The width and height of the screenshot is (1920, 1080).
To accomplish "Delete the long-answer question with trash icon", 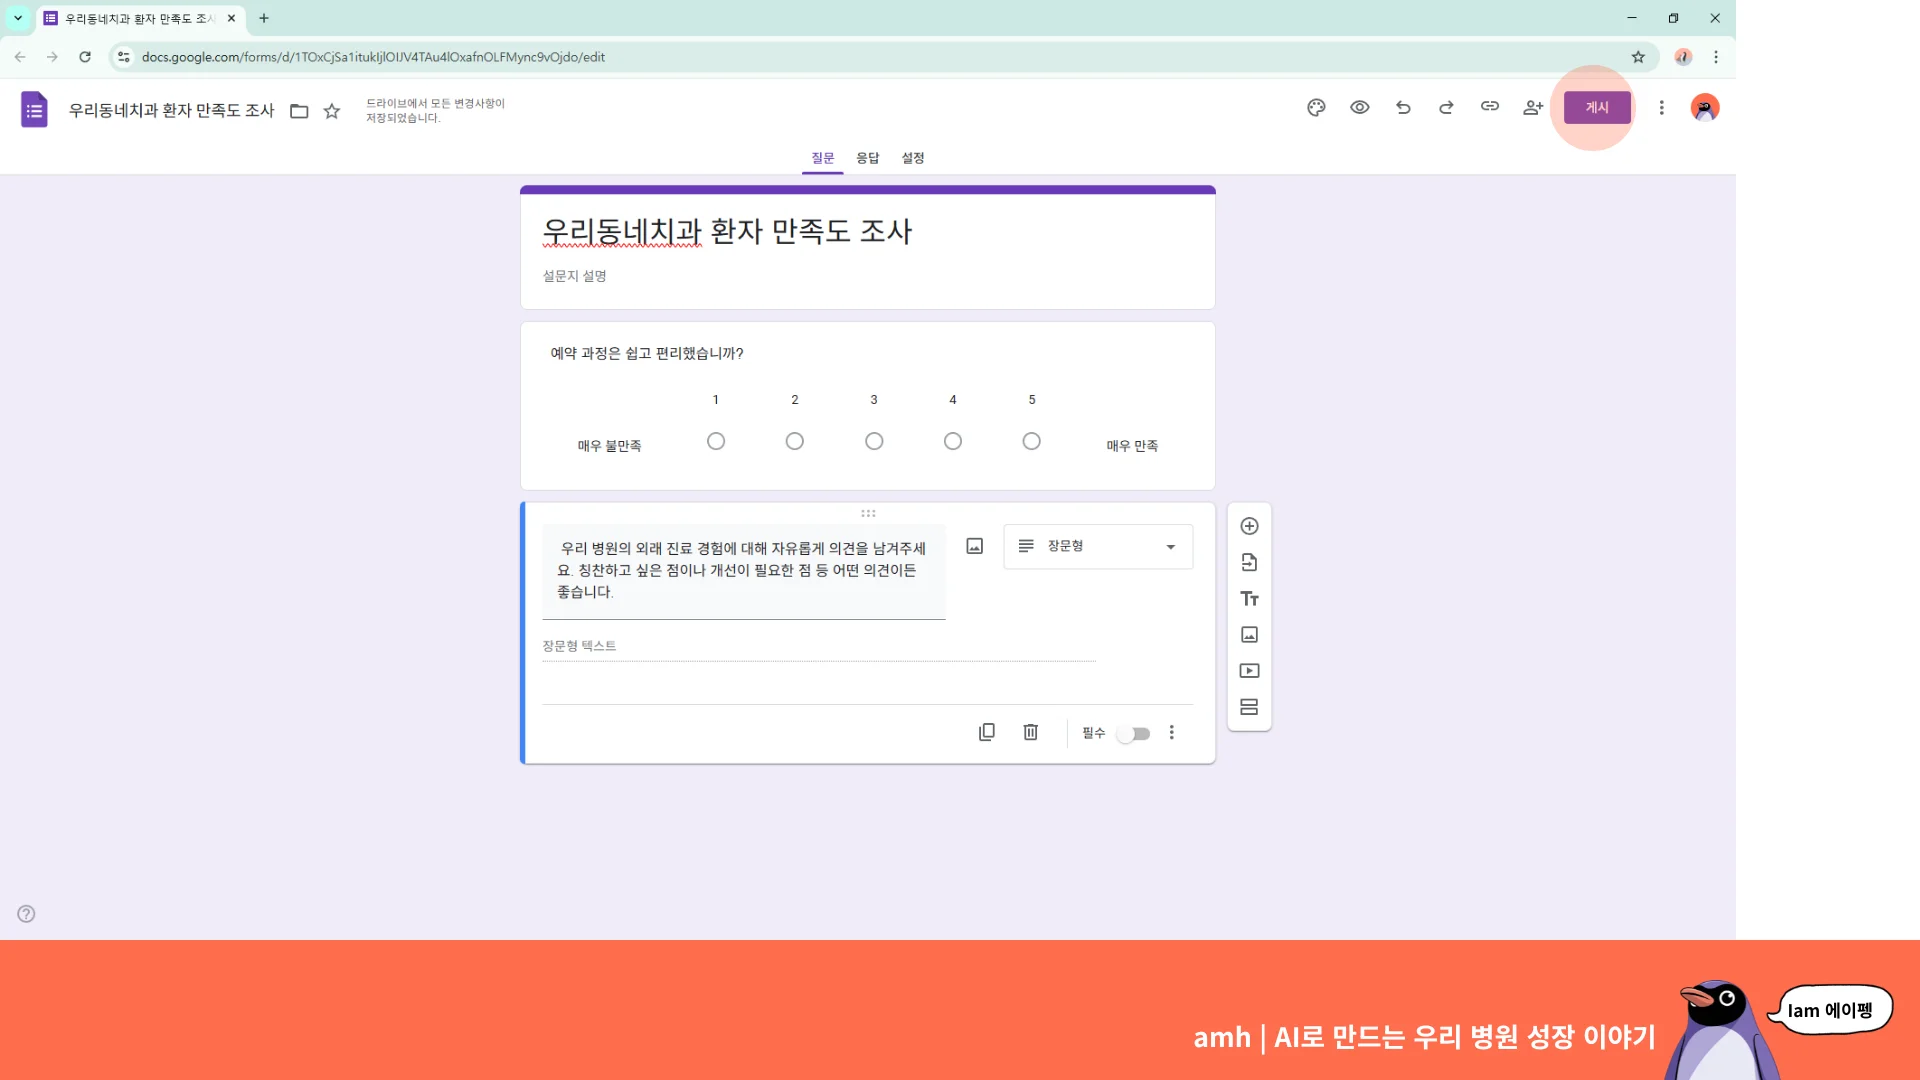I will click(1030, 732).
